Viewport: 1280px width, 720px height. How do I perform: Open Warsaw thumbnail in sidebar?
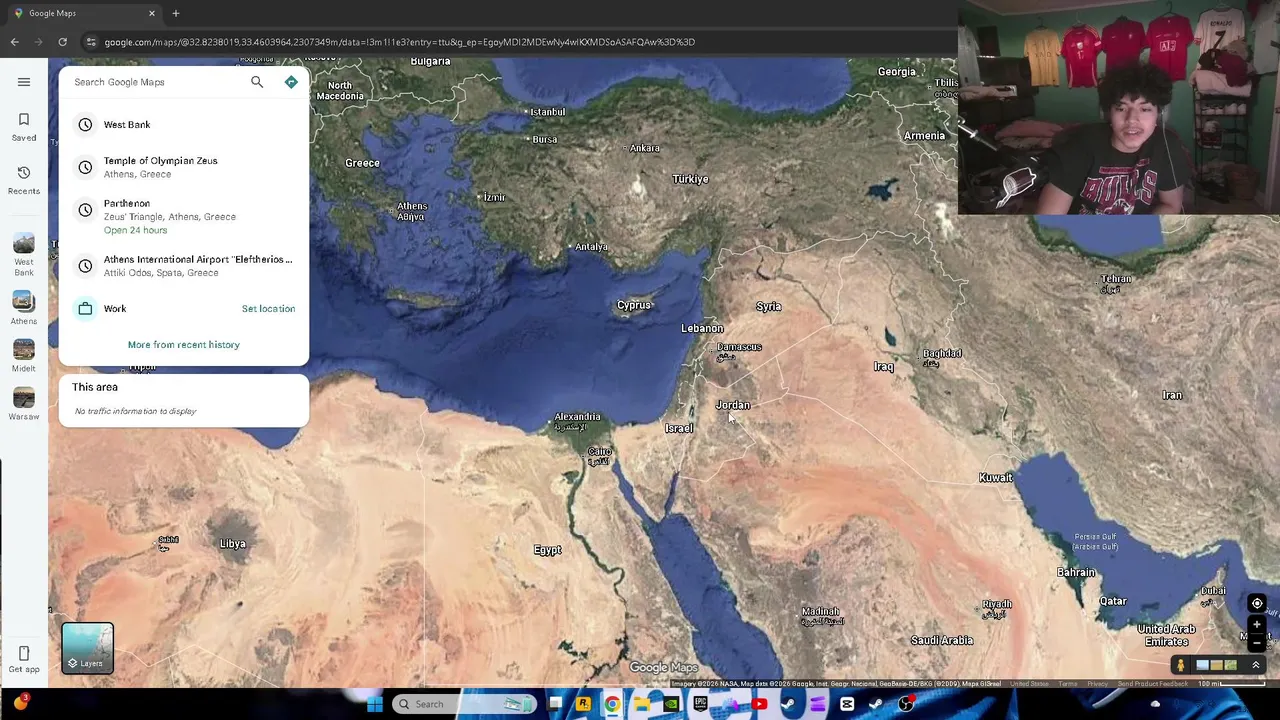coord(24,404)
